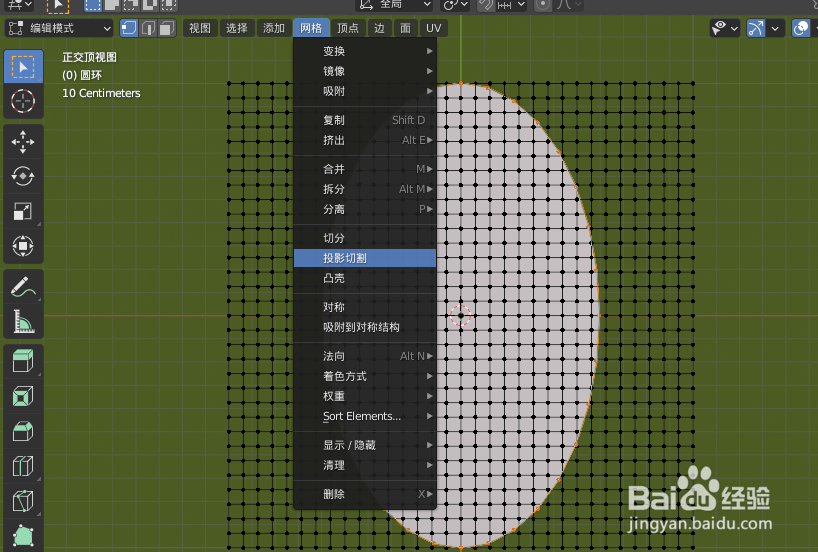Viewport: 818px width, 552px height.
Task: Open the visibility filter dropdown arrow
Action: click(x=735, y=28)
